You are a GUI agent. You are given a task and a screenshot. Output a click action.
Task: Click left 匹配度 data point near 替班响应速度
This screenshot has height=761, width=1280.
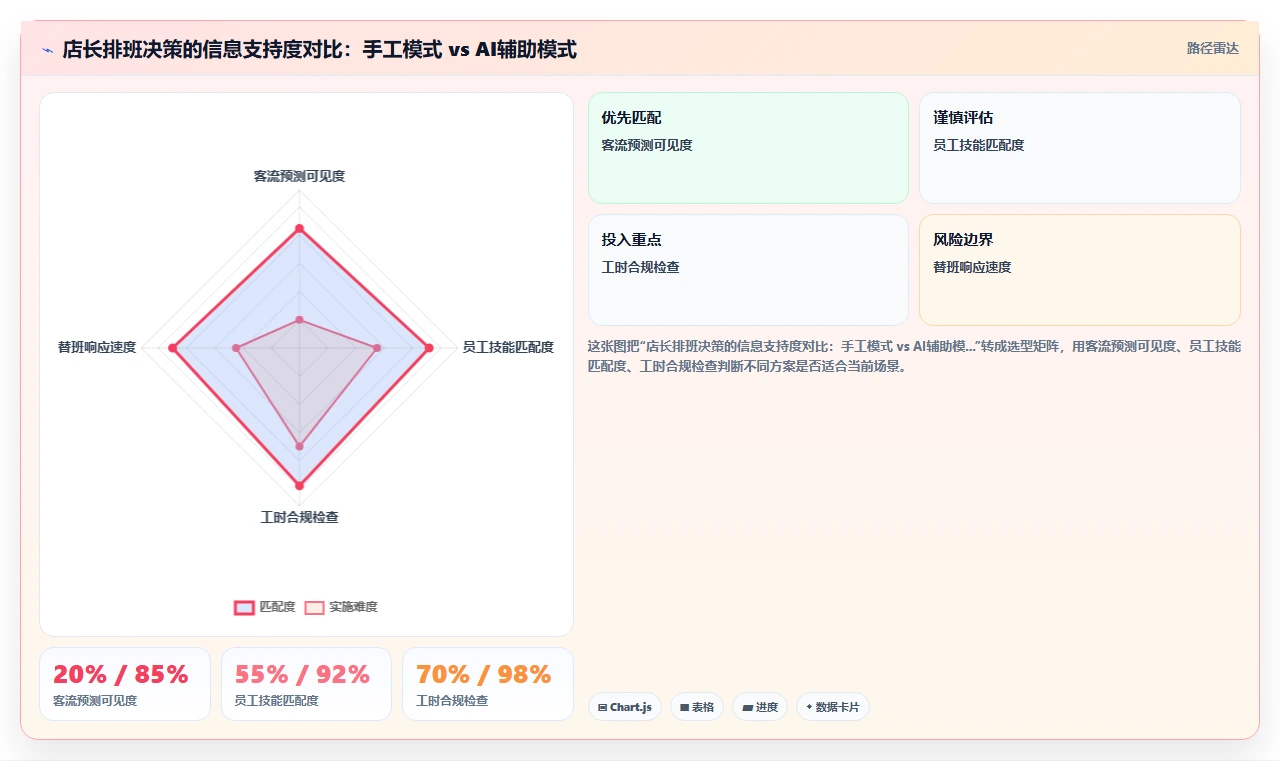[173, 348]
